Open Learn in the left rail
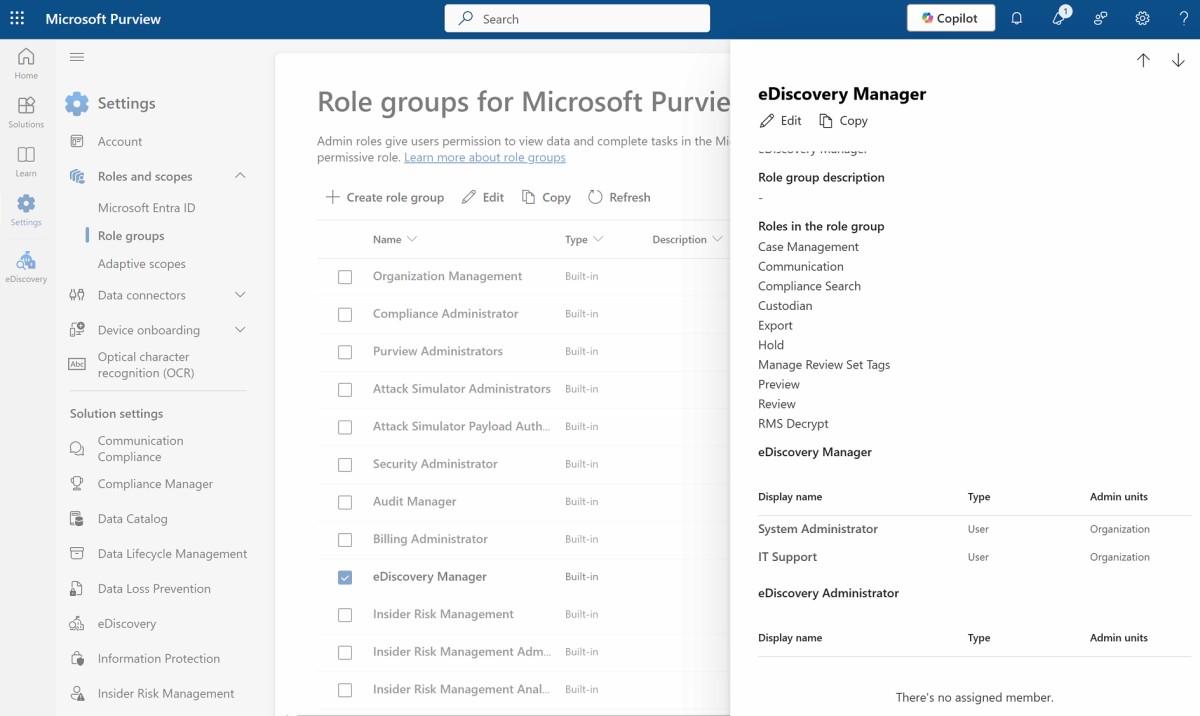1200x716 pixels. pyautogui.click(x=26, y=161)
